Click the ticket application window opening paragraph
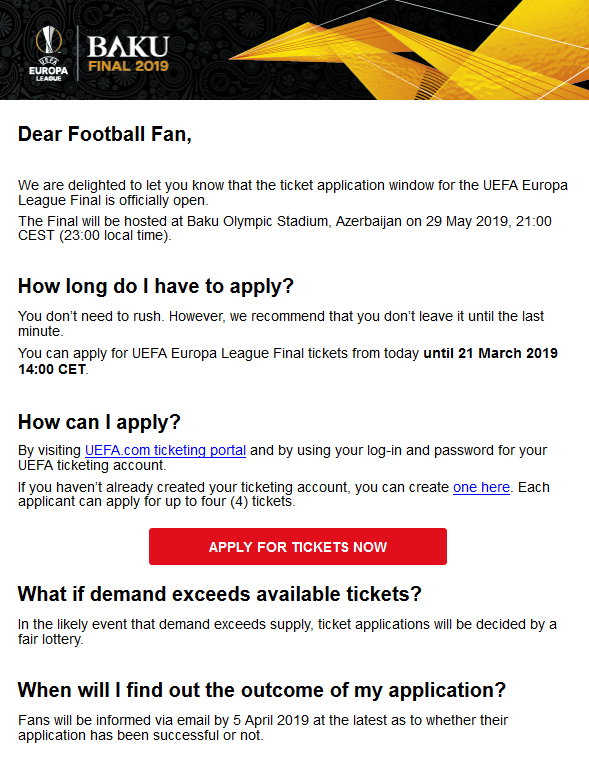 pyautogui.click(x=293, y=193)
